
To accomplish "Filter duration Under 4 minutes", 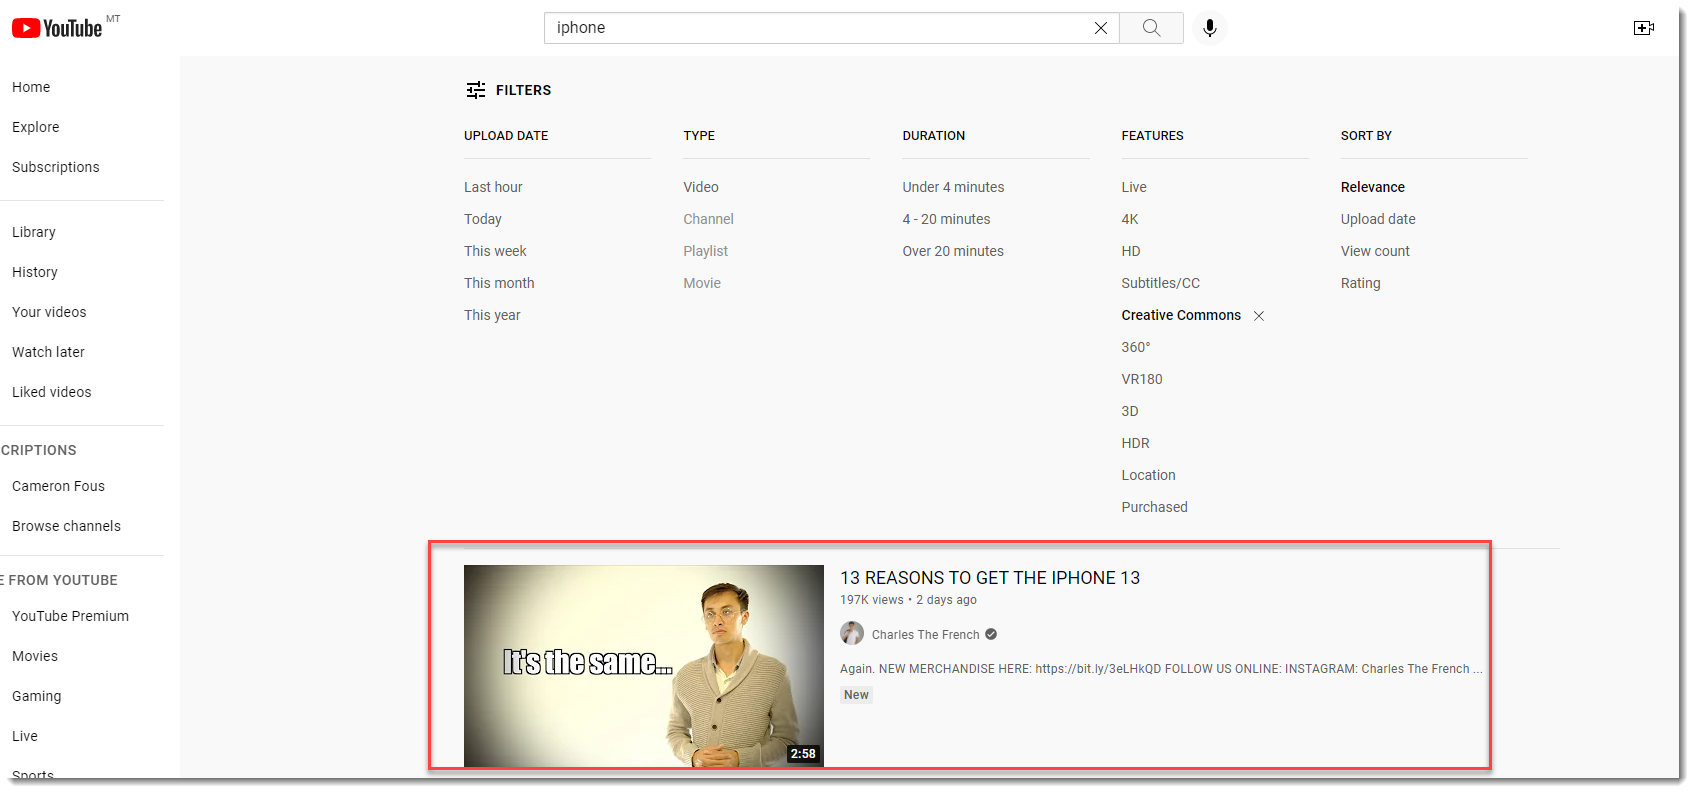I will pos(953,187).
